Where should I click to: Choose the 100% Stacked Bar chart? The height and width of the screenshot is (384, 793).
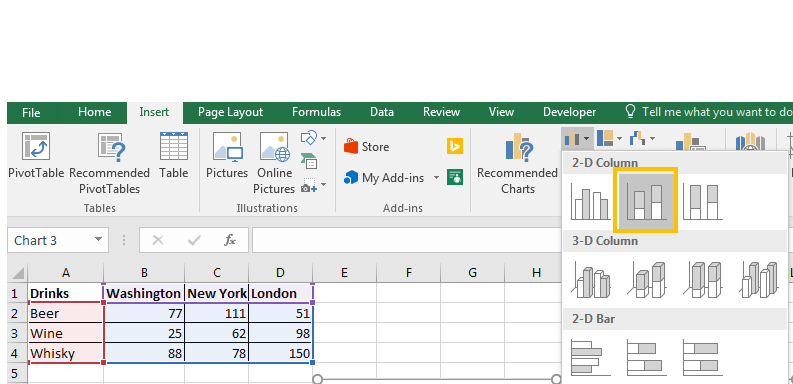pos(701,357)
